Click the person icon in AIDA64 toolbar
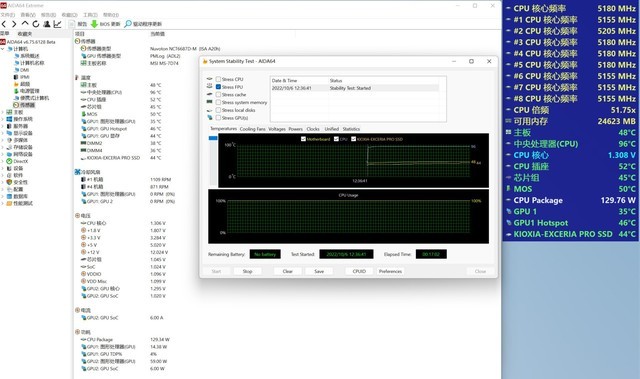This screenshot has width=640, height=379. tap(47, 24)
